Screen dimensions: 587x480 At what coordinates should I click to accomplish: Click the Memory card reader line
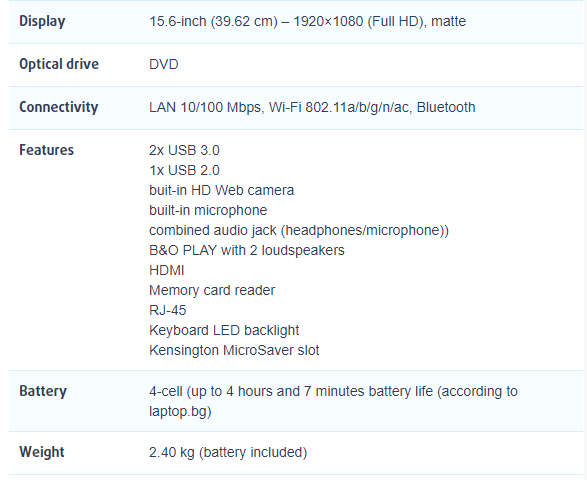tap(212, 290)
